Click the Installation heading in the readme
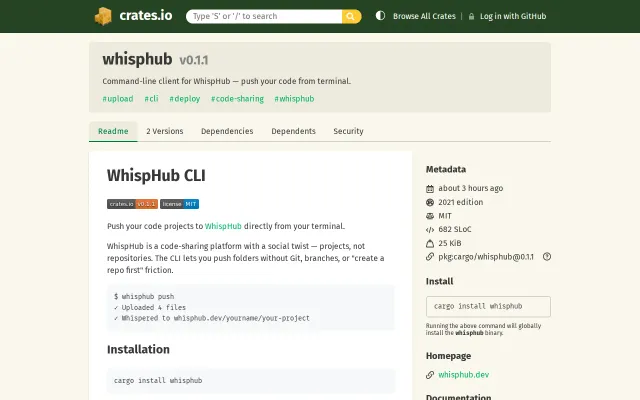 tap(138, 349)
